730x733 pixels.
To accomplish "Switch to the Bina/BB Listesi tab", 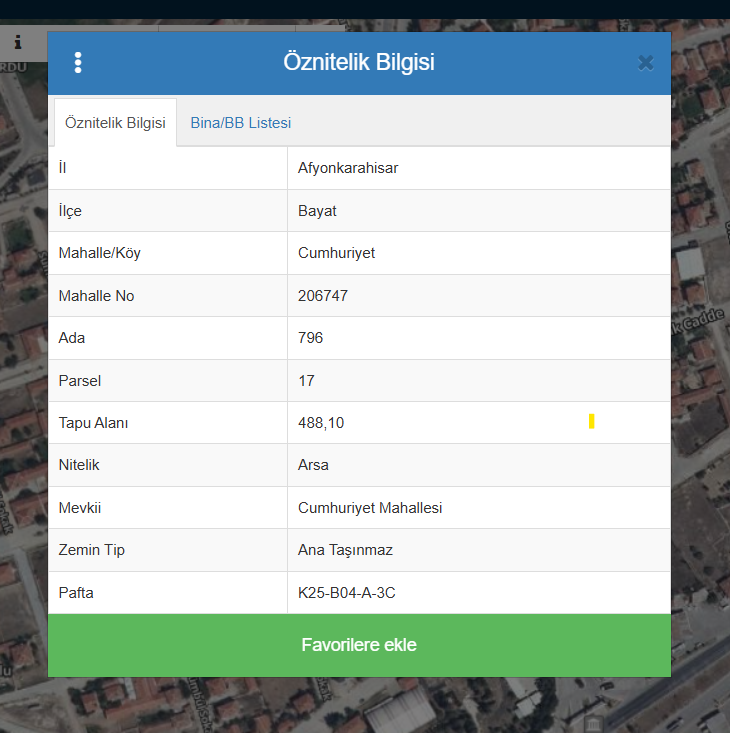I will click(240, 123).
